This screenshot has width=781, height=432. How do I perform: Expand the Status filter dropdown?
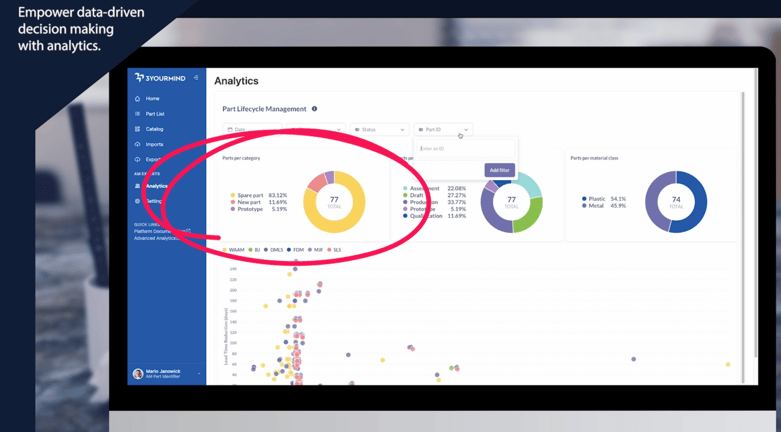pos(380,130)
